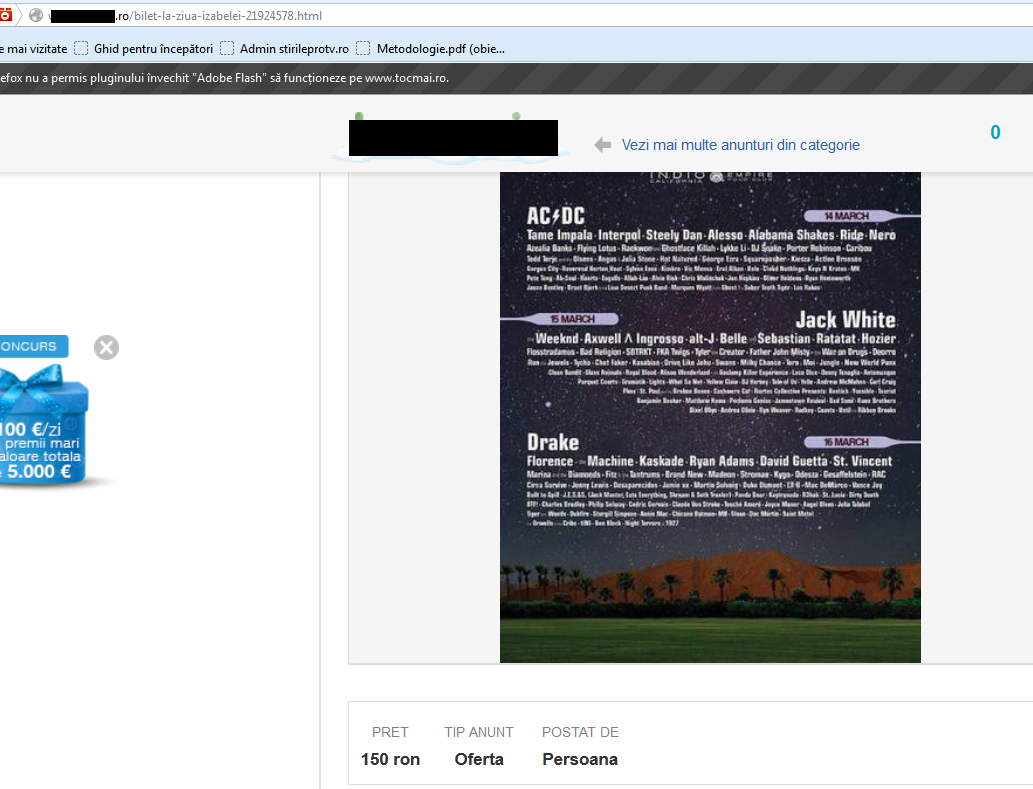Click the '150 ron' price value

point(390,759)
